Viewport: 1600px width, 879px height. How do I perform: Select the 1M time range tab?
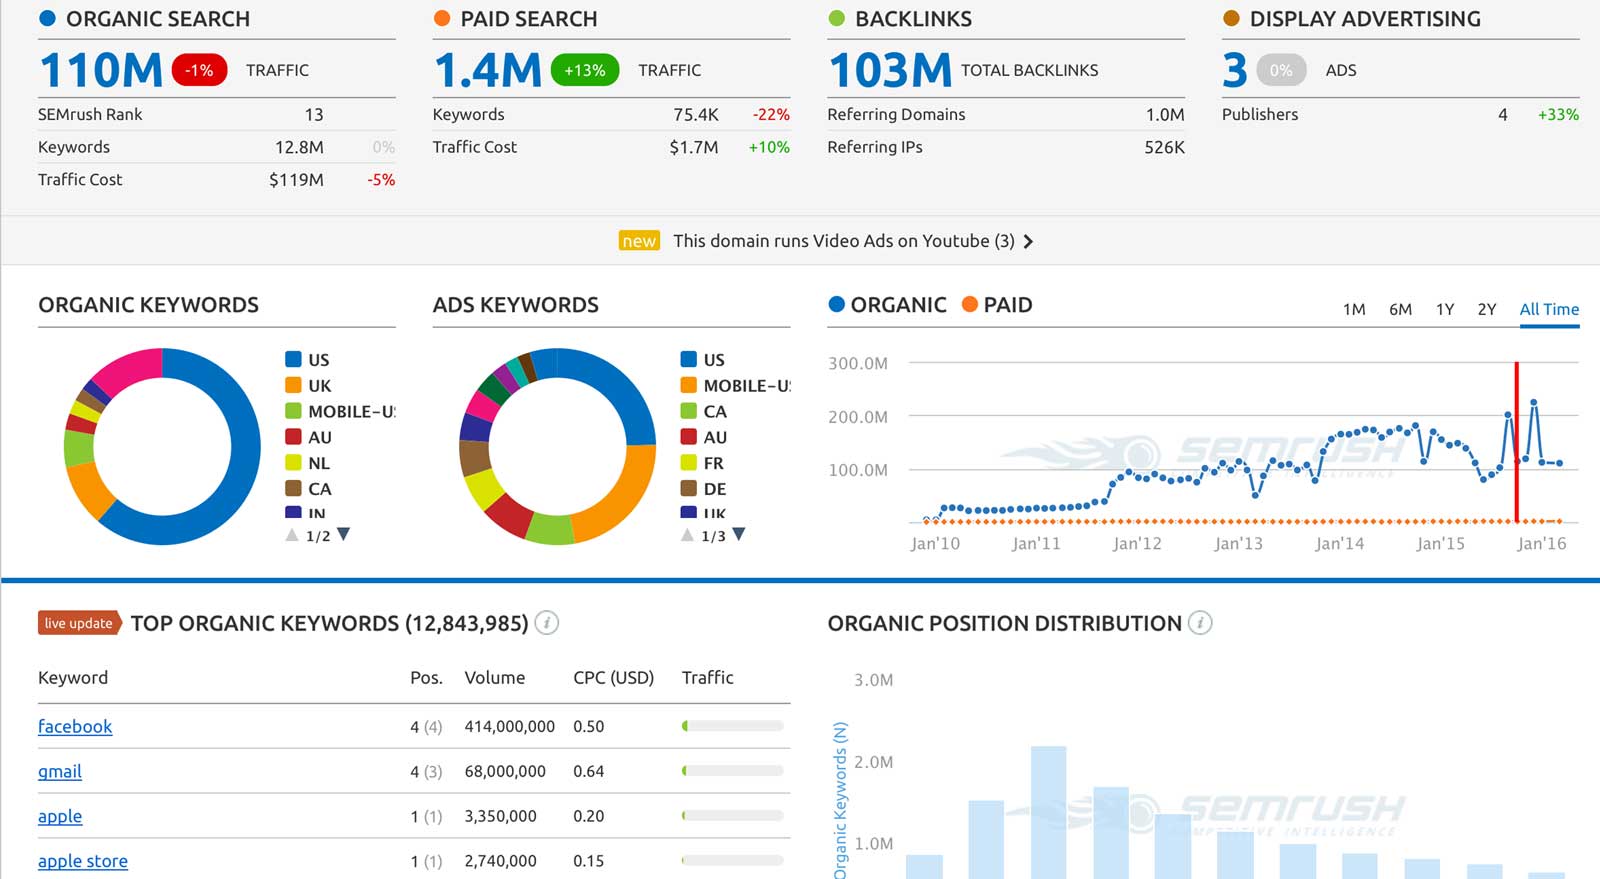pos(1354,309)
